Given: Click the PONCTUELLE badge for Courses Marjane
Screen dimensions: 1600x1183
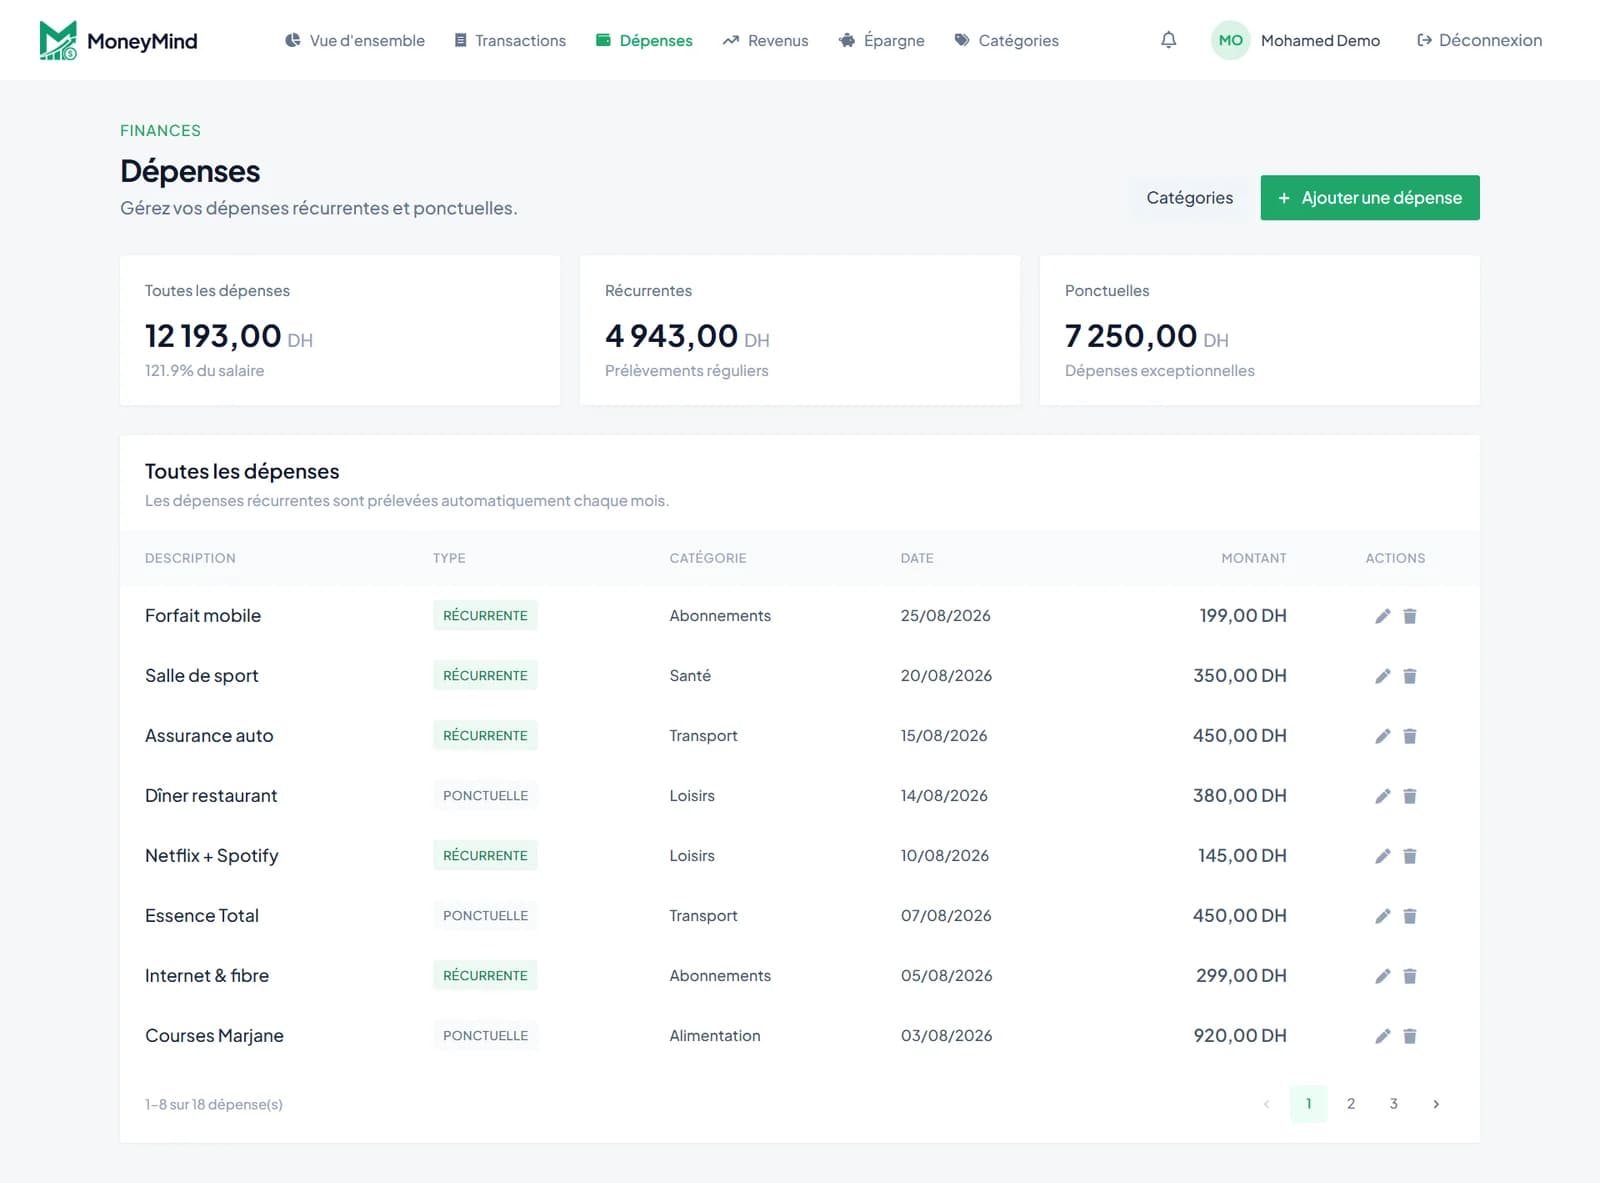Looking at the screenshot, I should pyautogui.click(x=485, y=1036).
